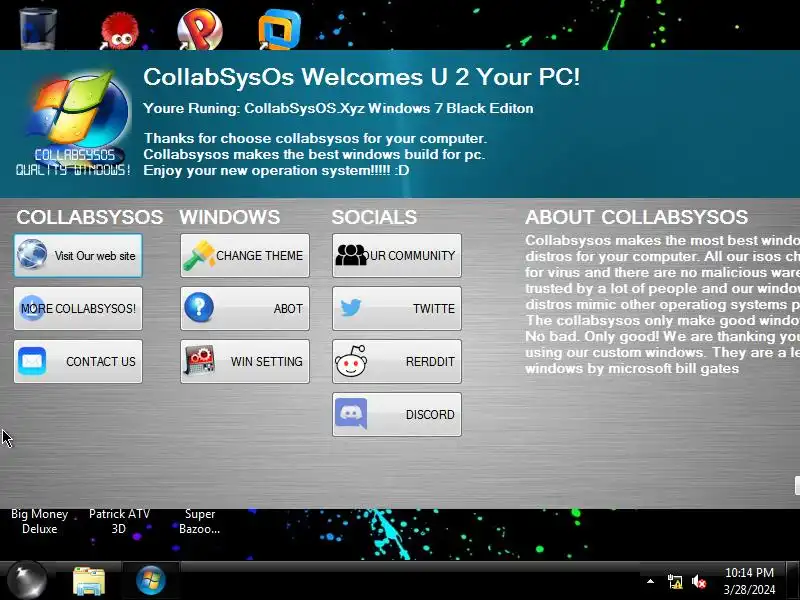This screenshot has height=600, width=800.
Task: Click the red gear settings icon
Action: pyautogui.click(x=199, y=361)
